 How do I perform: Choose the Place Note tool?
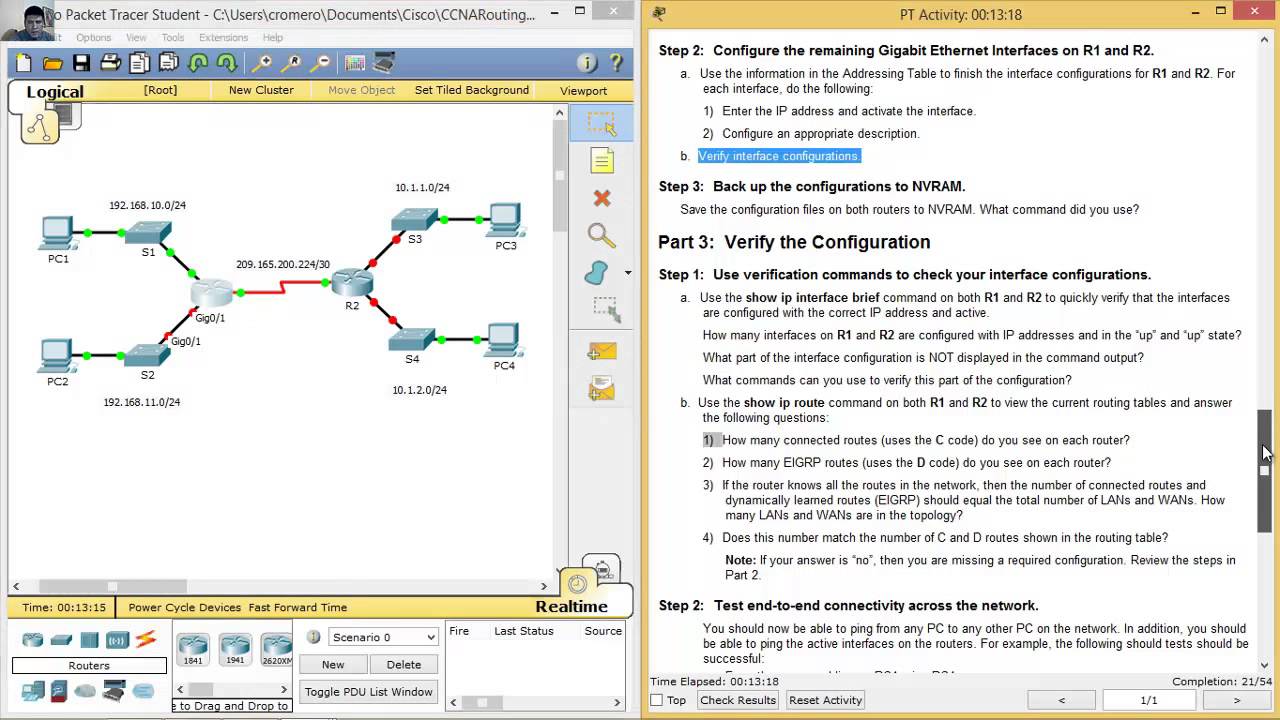[601, 161]
